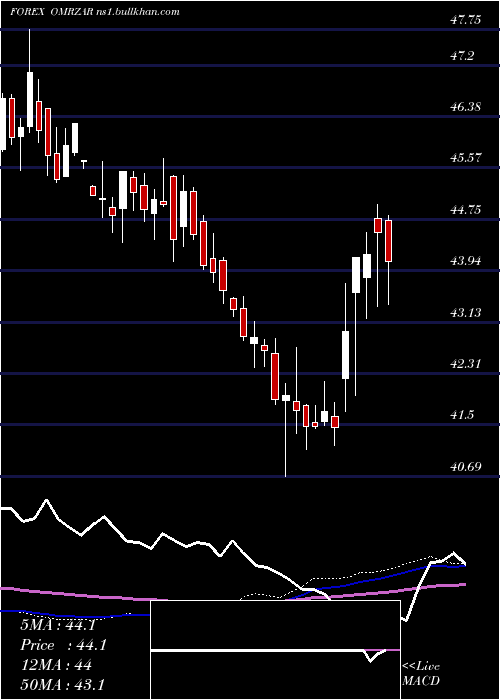Click the tallest white candle reaching 47.75
The image size is (500, 700).
(30, 81)
